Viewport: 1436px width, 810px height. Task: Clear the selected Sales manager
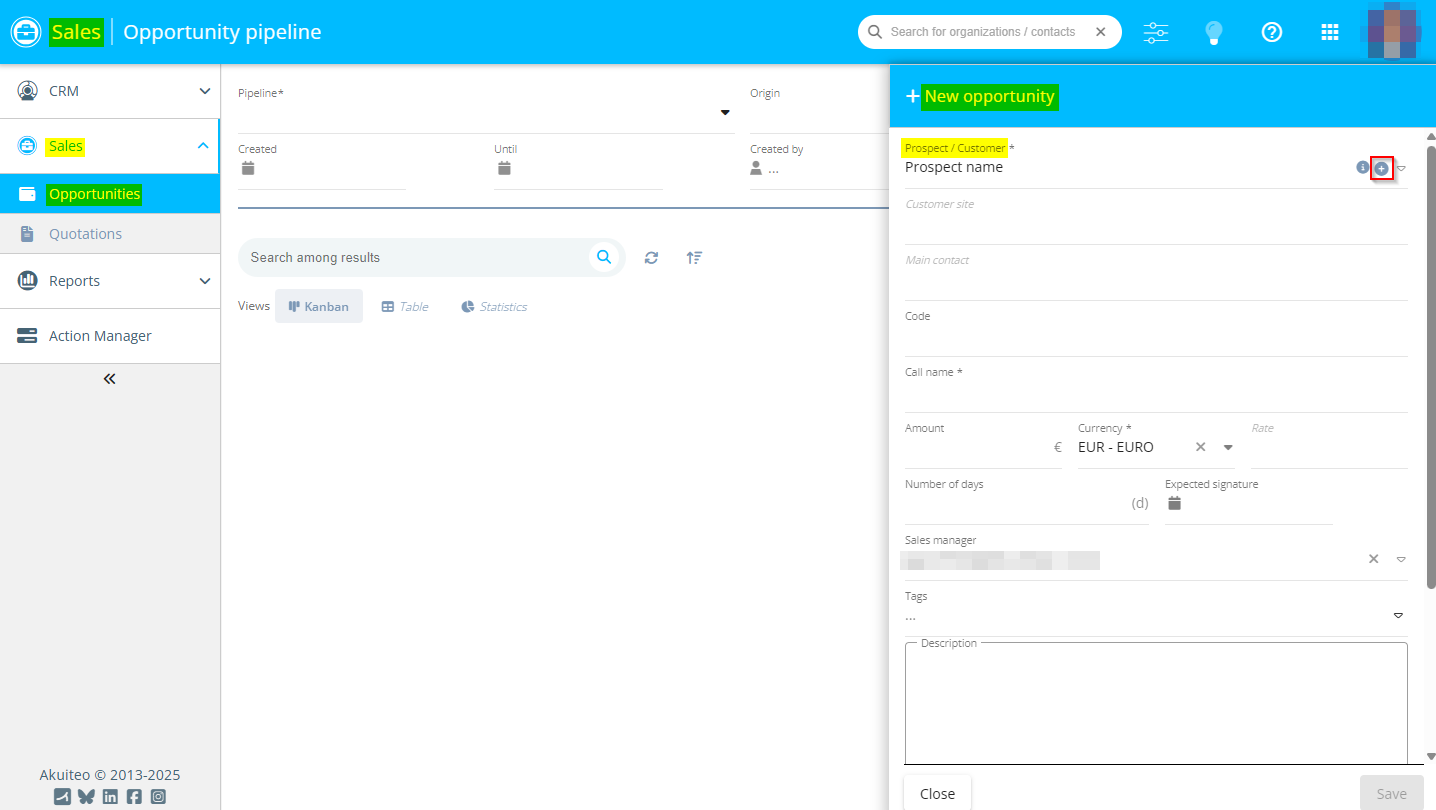click(x=1374, y=559)
